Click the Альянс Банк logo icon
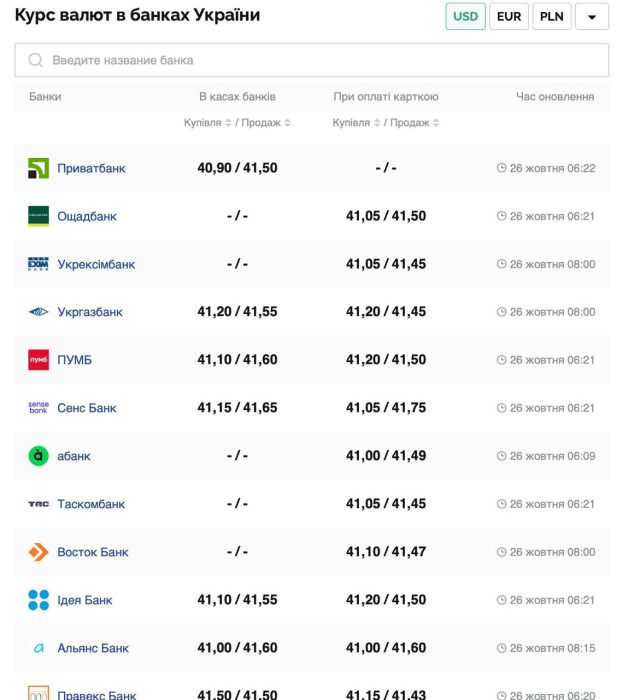The image size is (617, 700). tap(38, 648)
